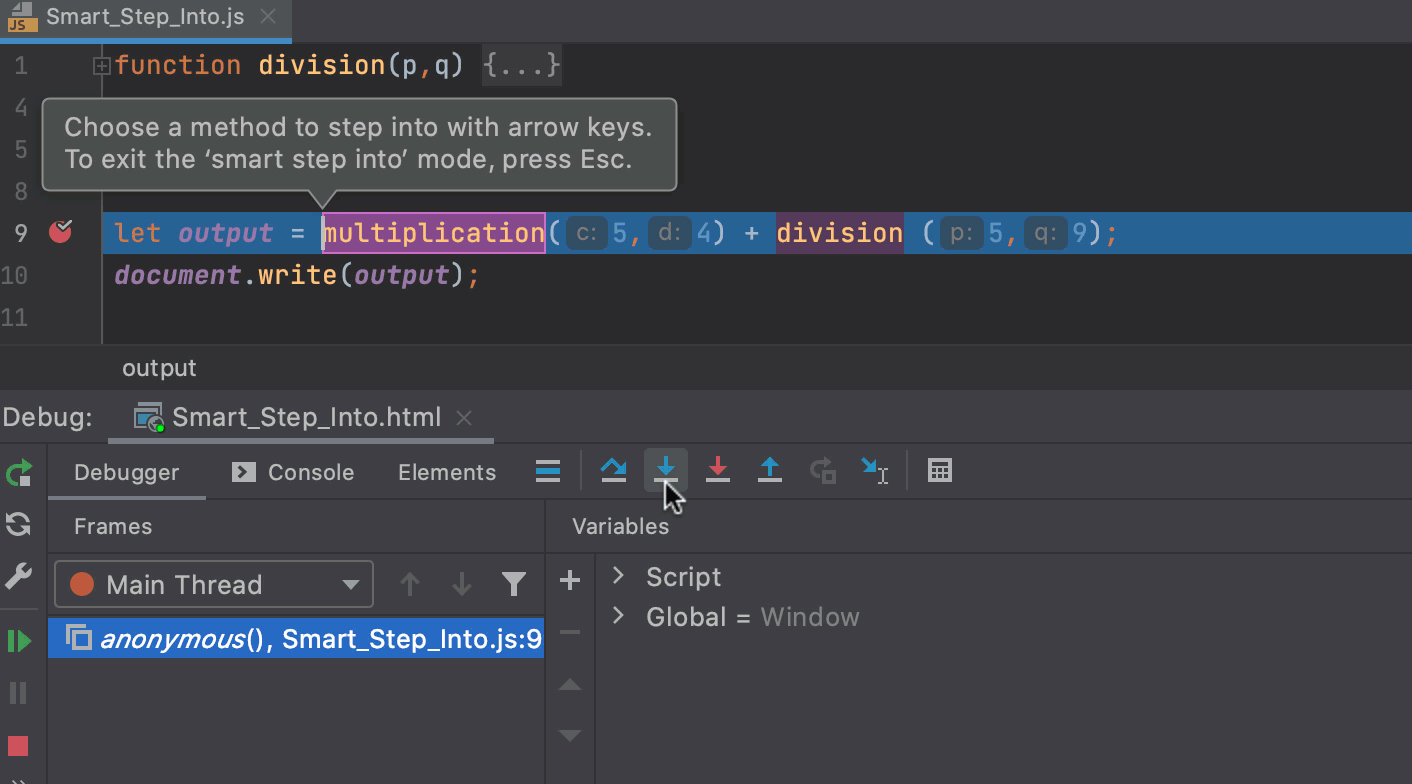Open debugger settings wrench icon
Screen dimensions: 1412x784
[19, 576]
